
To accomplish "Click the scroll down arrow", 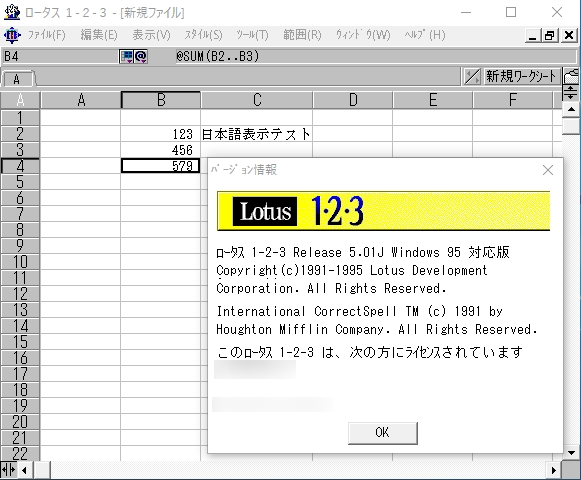I will [x=571, y=453].
